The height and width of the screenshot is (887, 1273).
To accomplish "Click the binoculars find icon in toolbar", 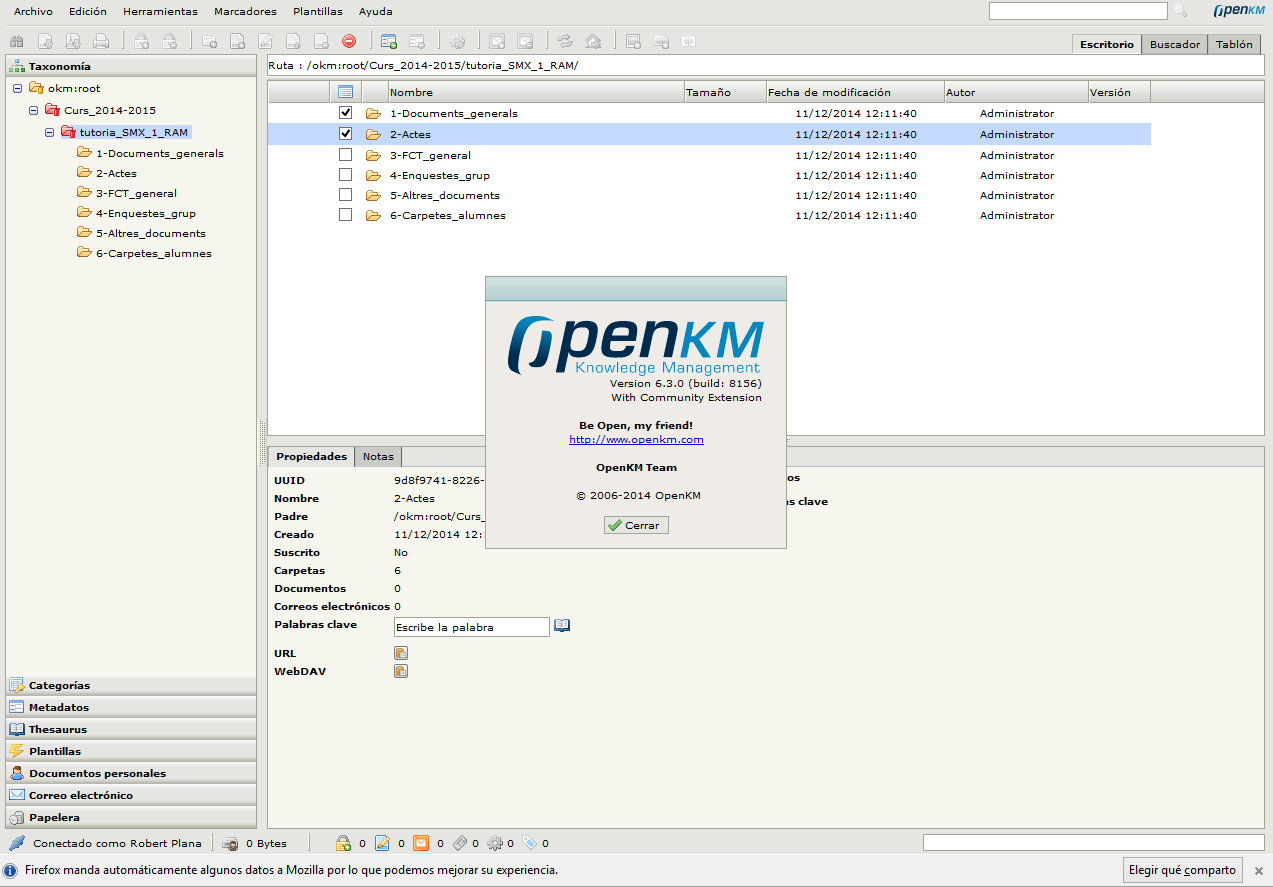I will click(x=16, y=41).
